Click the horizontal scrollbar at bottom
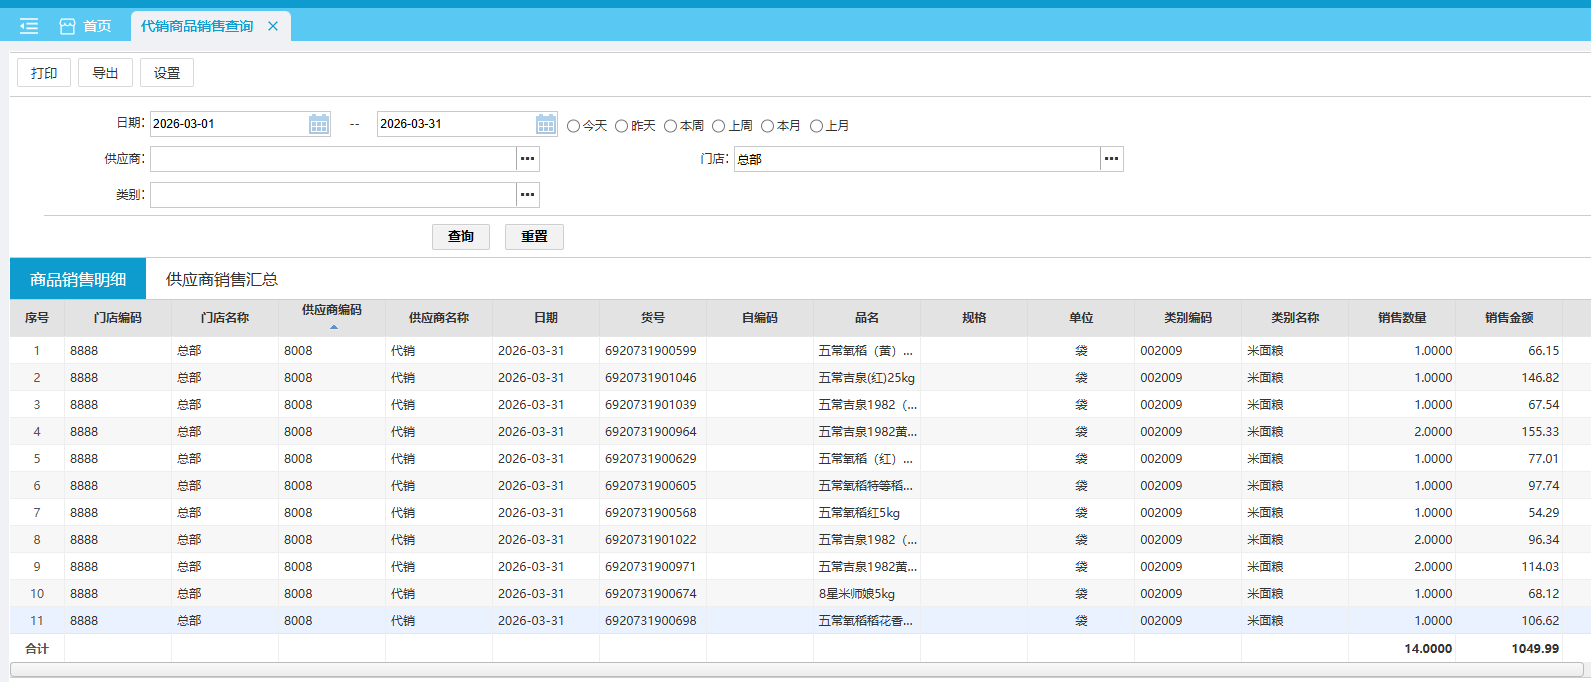The height and width of the screenshot is (682, 1591). tap(795, 669)
